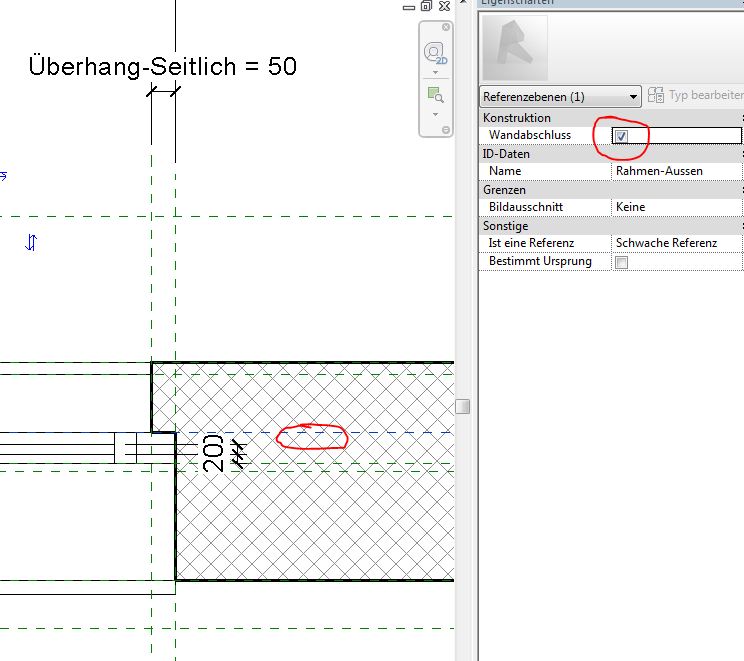Viewport: 744px width, 661px height.
Task: Restore down the drawing view window
Action: click(426, 6)
